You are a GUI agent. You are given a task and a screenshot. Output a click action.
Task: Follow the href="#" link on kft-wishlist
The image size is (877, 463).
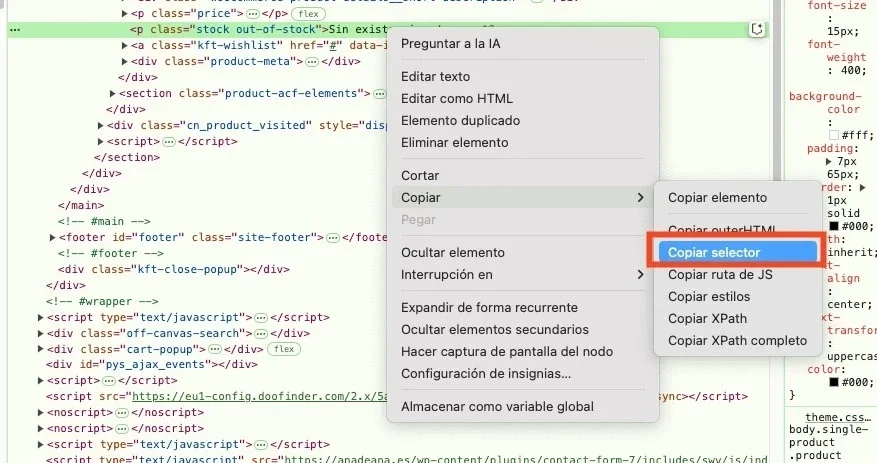(x=334, y=45)
